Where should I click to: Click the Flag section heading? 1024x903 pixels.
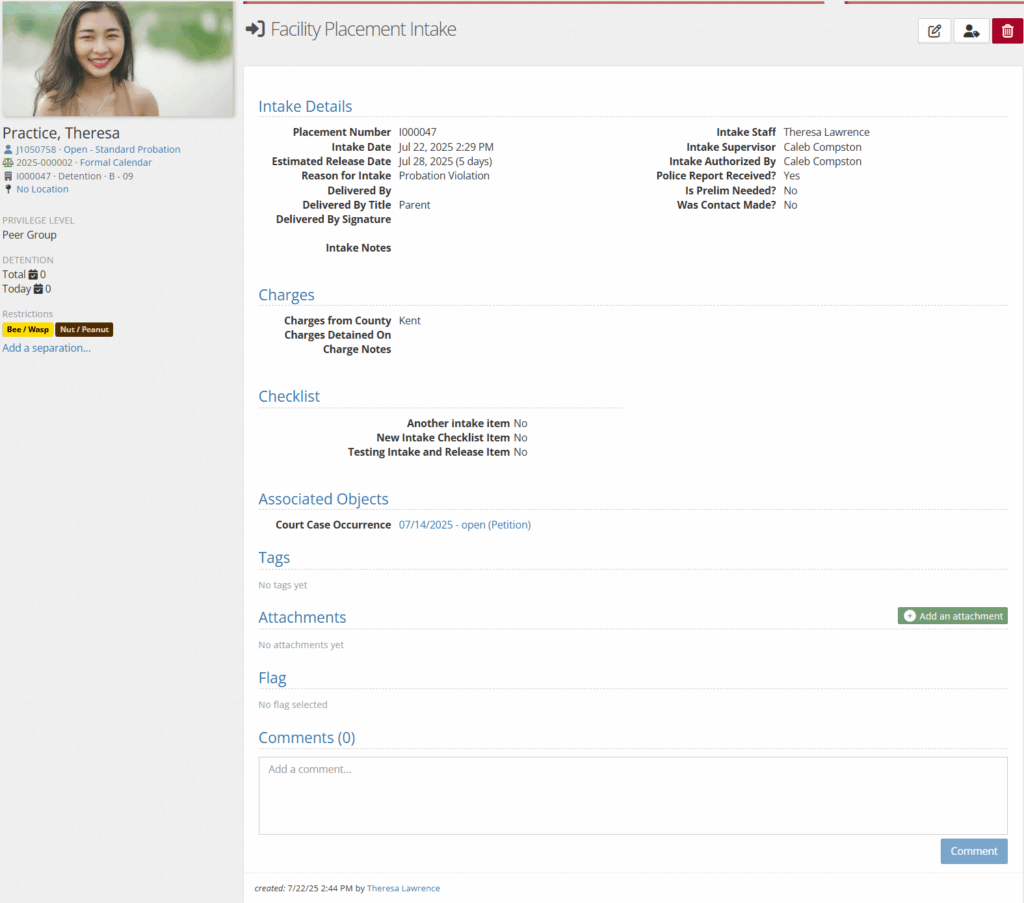(272, 678)
